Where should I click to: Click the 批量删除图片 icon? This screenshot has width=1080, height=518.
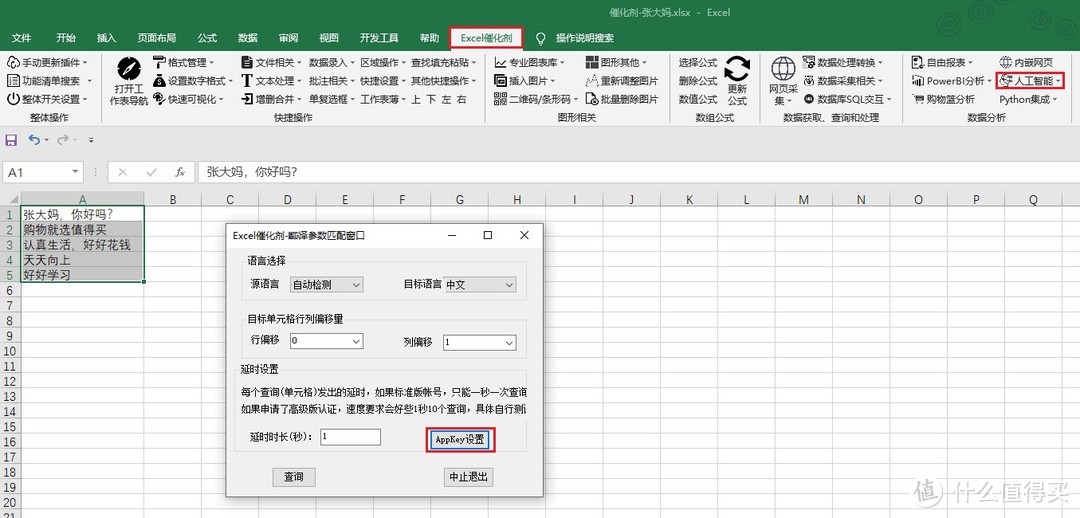[x=592, y=99]
